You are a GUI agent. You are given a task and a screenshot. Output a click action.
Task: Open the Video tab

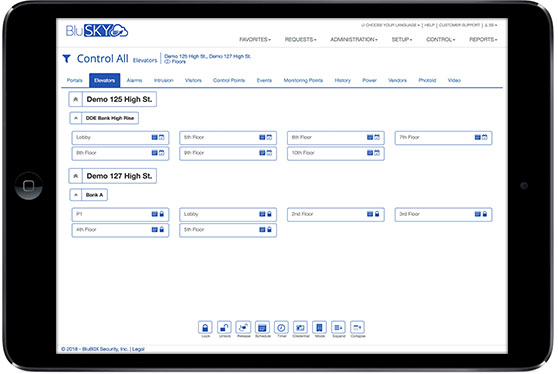tap(454, 80)
